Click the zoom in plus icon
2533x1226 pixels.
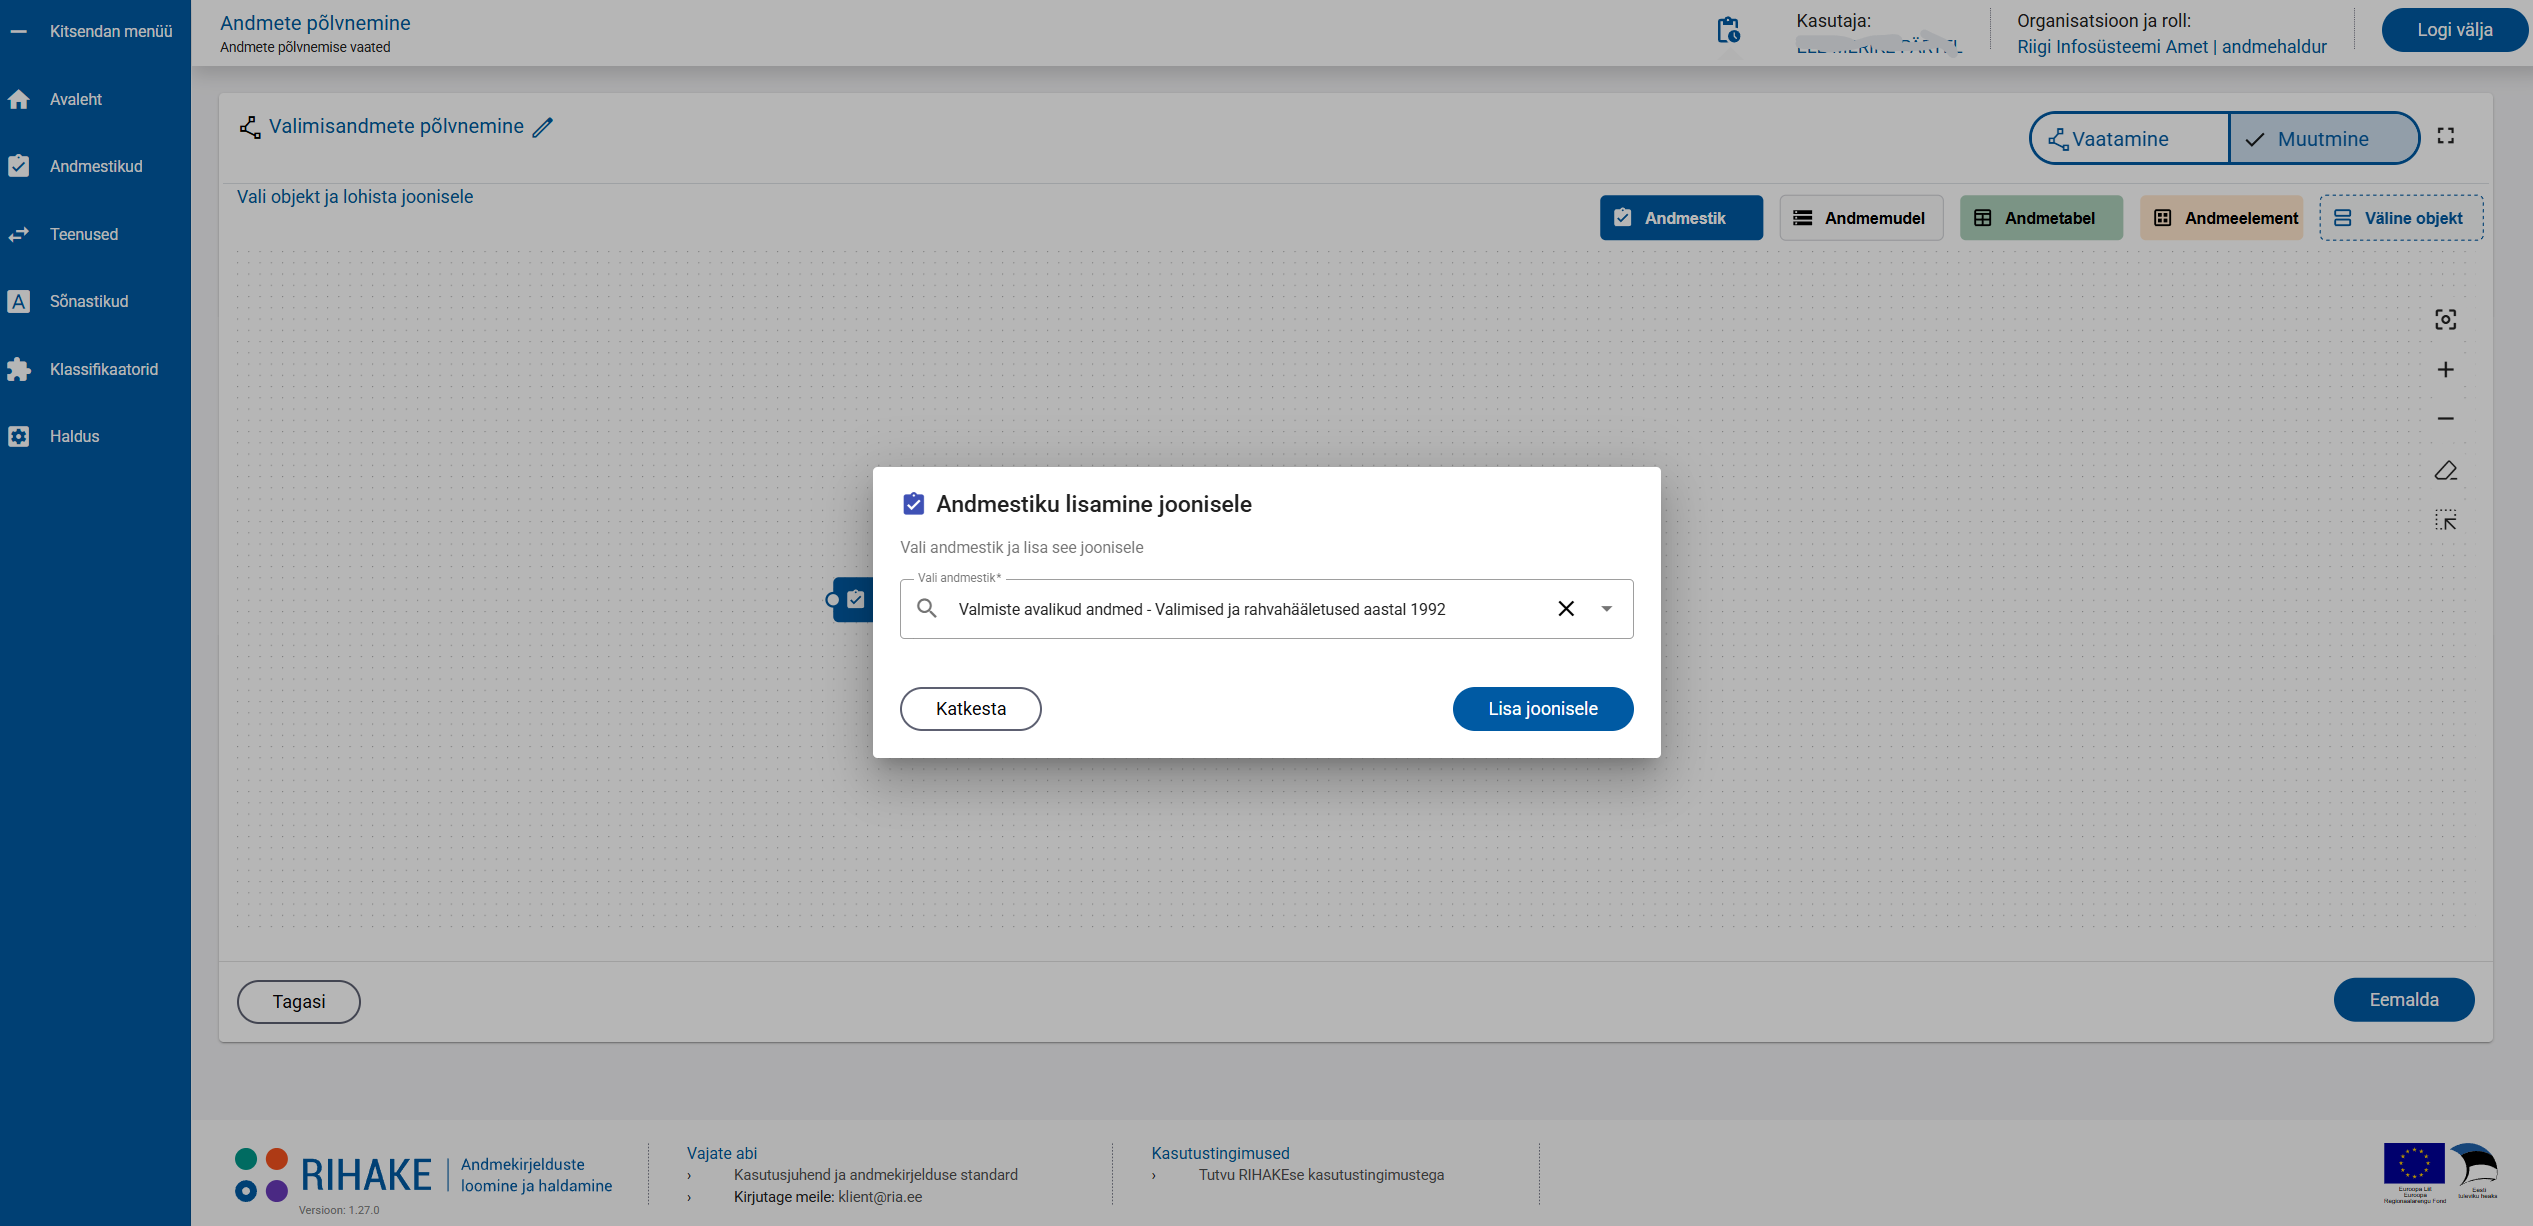point(2445,370)
